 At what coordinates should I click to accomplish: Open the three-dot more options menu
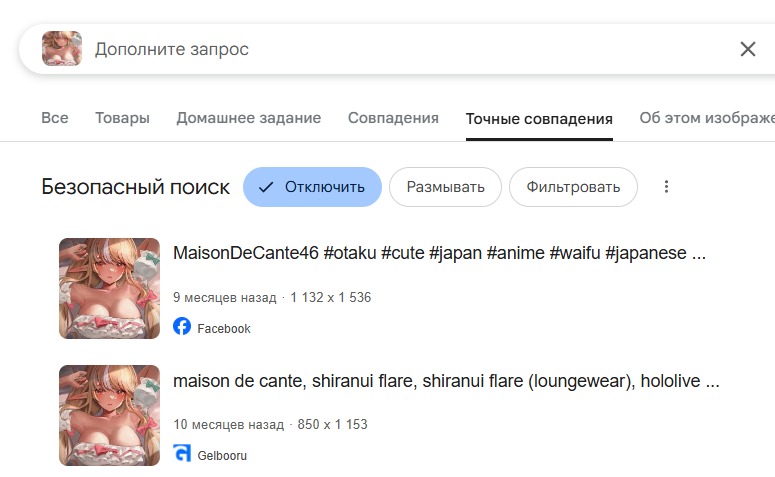(667, 187)
